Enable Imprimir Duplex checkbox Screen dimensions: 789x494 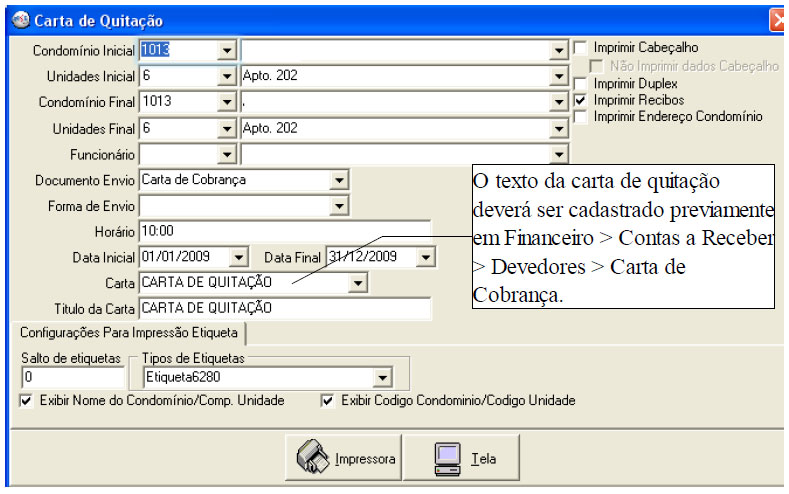click(x=581, y=84)
